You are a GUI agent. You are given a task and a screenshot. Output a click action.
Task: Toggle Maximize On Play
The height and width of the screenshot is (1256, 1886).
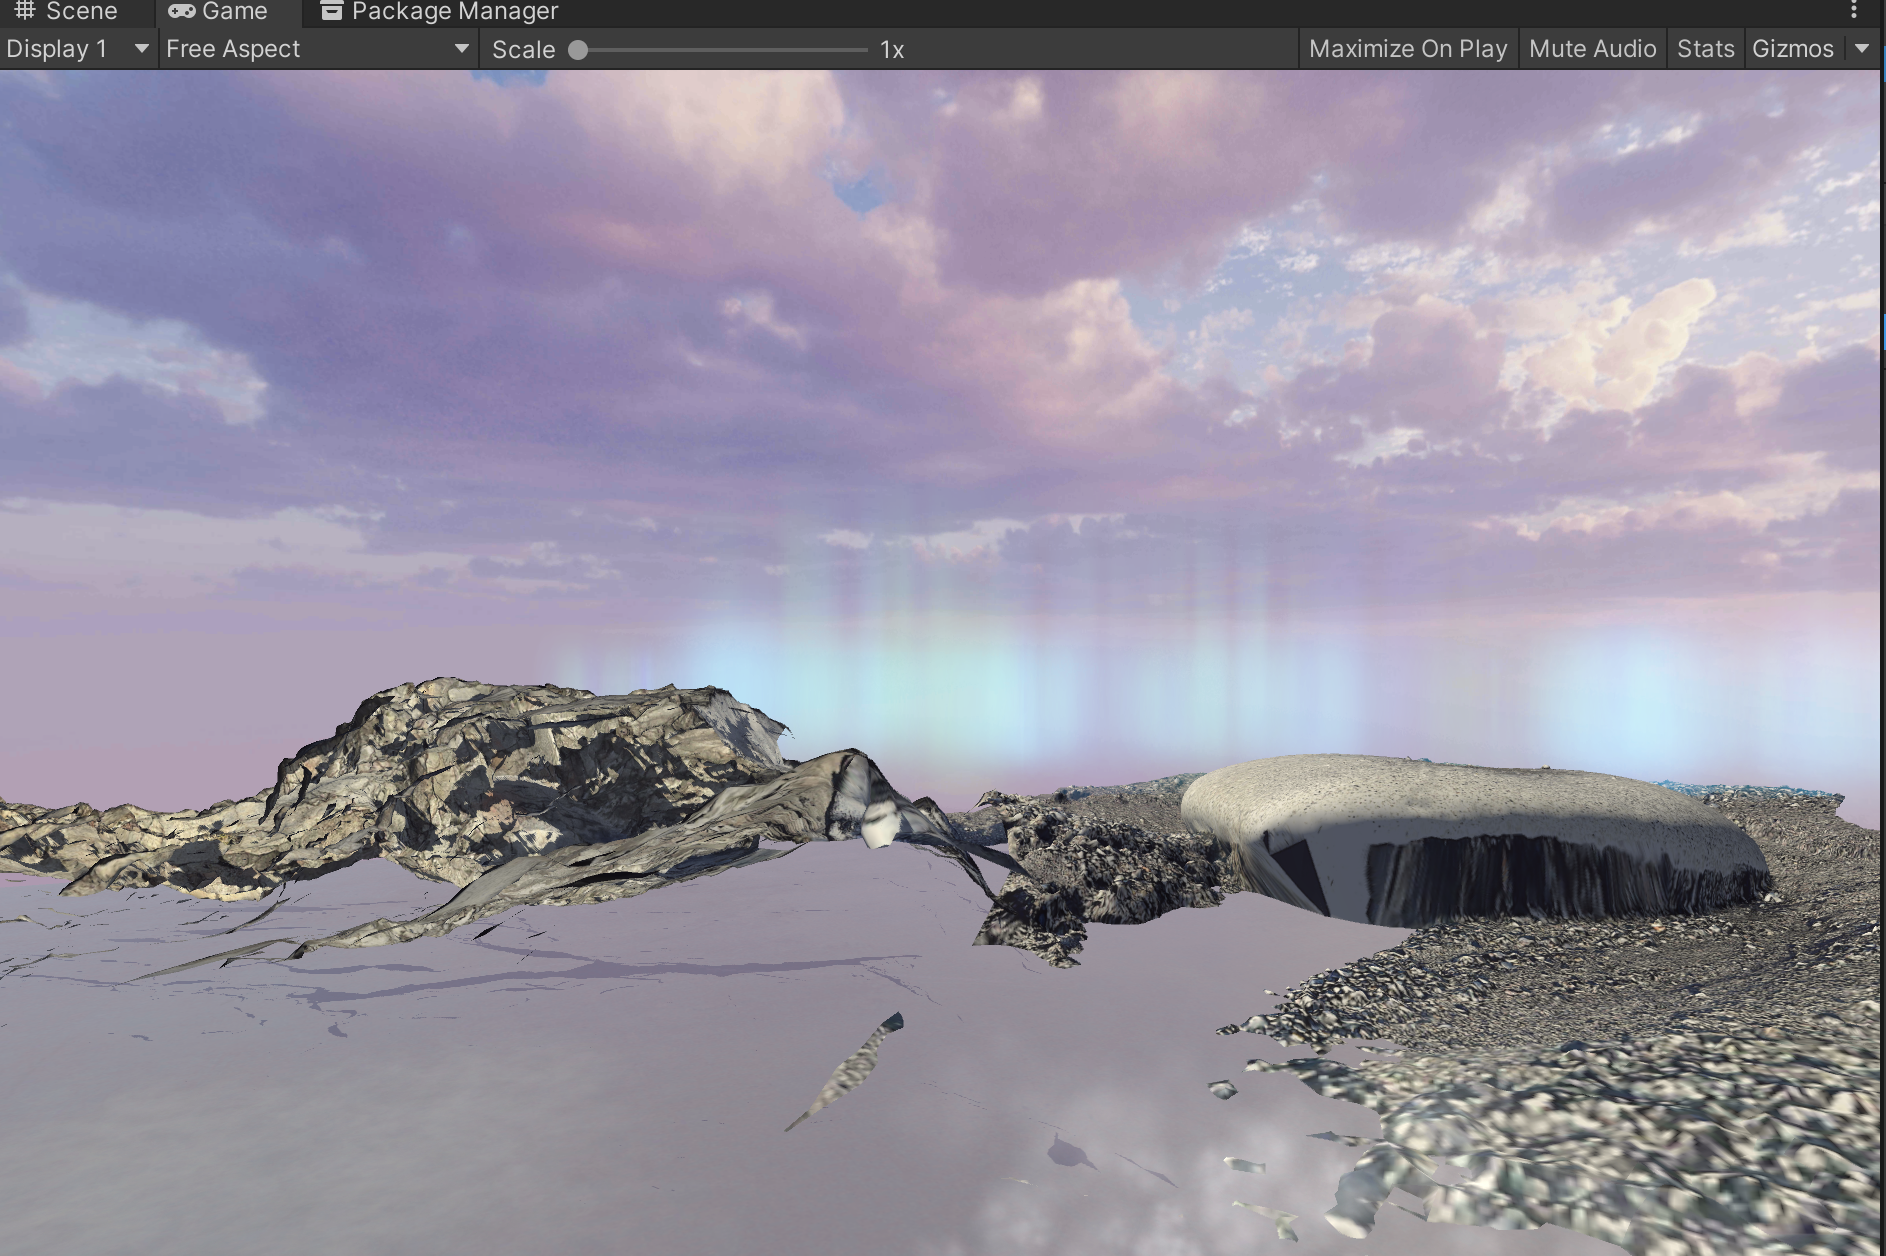point(1408,49)
